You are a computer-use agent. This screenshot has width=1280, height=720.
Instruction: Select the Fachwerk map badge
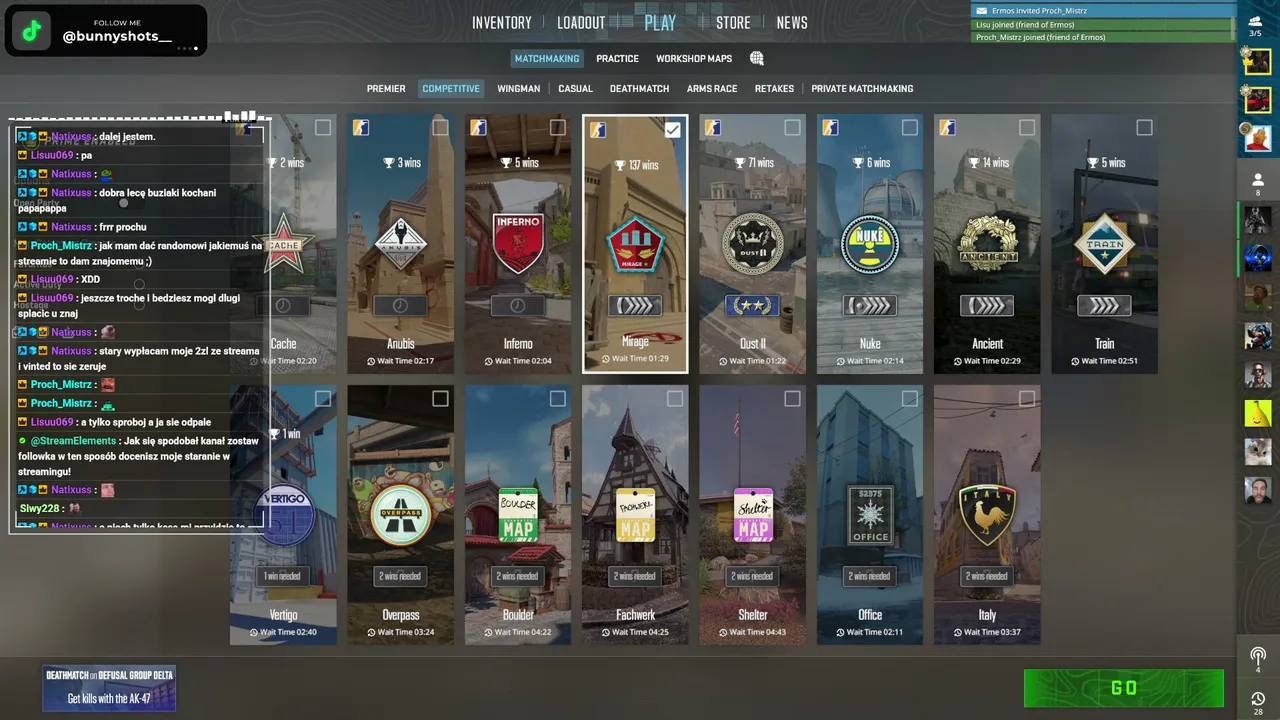click(635, 515)
